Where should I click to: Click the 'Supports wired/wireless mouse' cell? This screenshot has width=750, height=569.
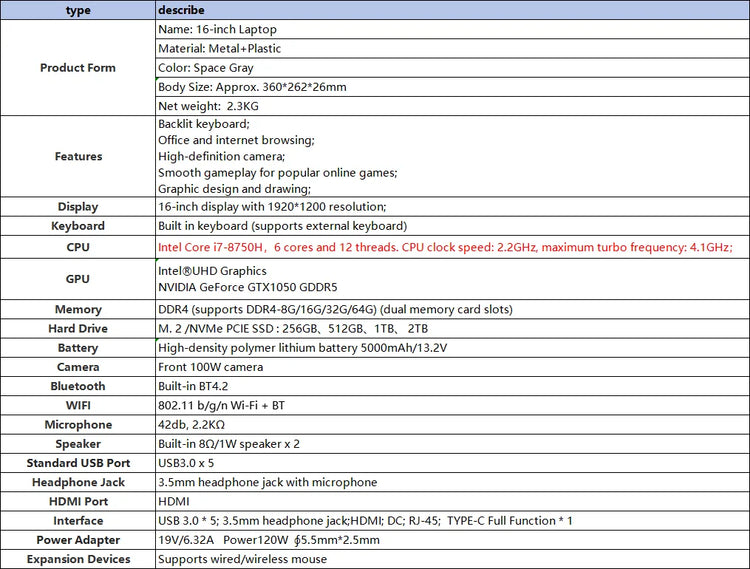[242, 559]
